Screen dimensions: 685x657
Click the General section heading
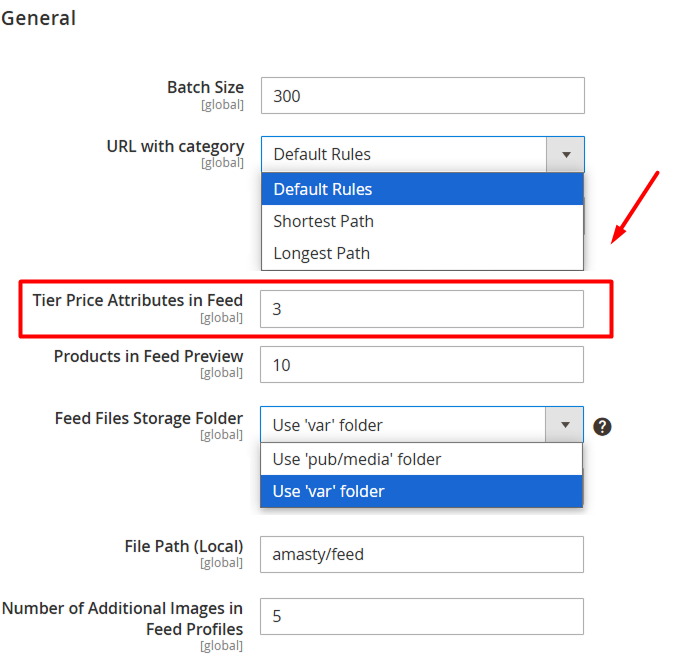tap(38, 18)
